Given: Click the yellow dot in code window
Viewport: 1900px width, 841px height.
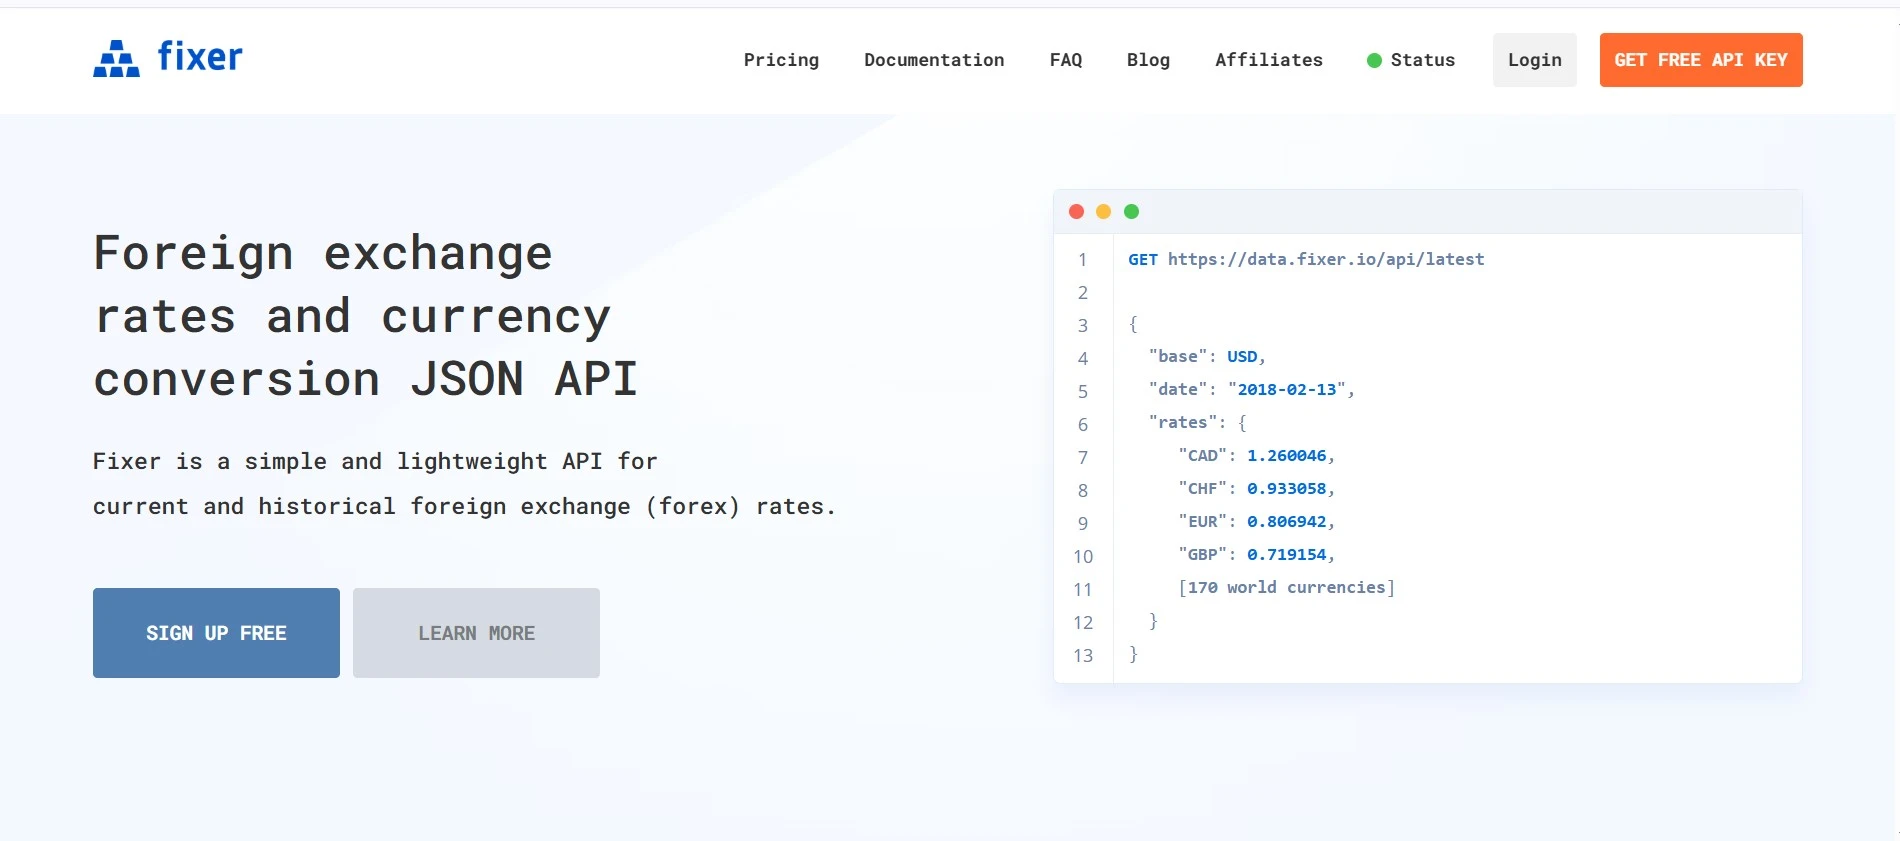Looking at the screenshot, I should pyautogui.click(x=1103, y=212).
